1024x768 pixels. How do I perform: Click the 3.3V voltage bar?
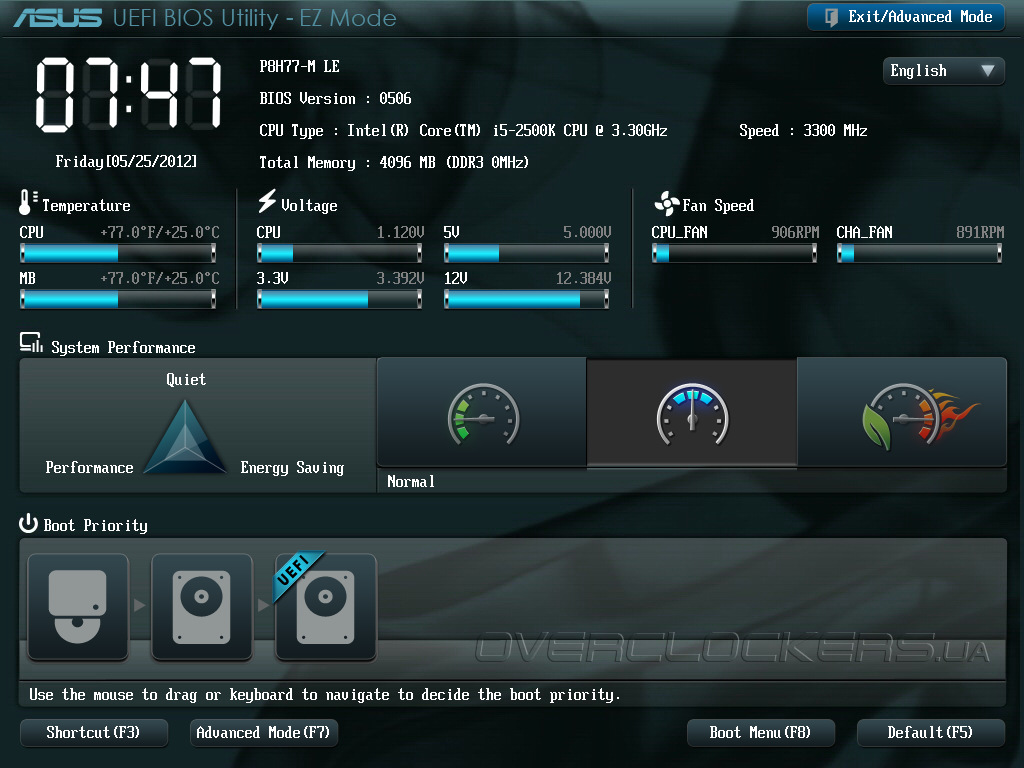(340, 299)
